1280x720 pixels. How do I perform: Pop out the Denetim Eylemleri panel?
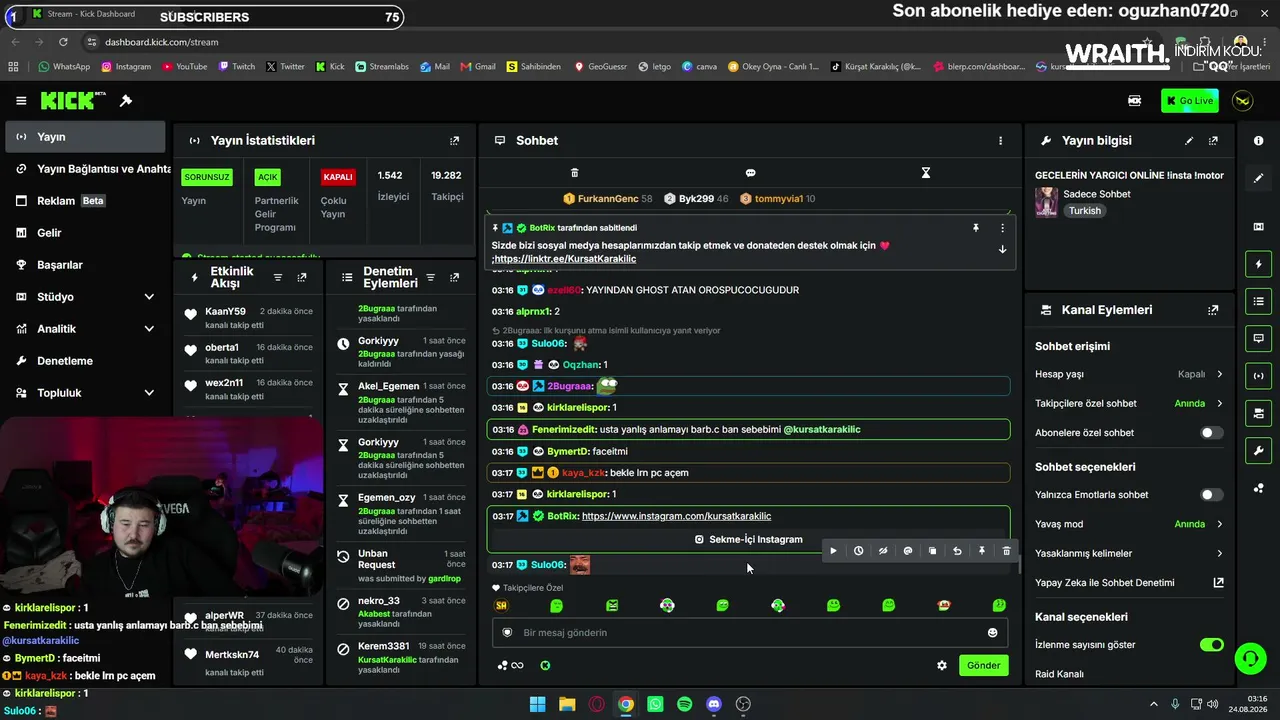tap(455, 277)
